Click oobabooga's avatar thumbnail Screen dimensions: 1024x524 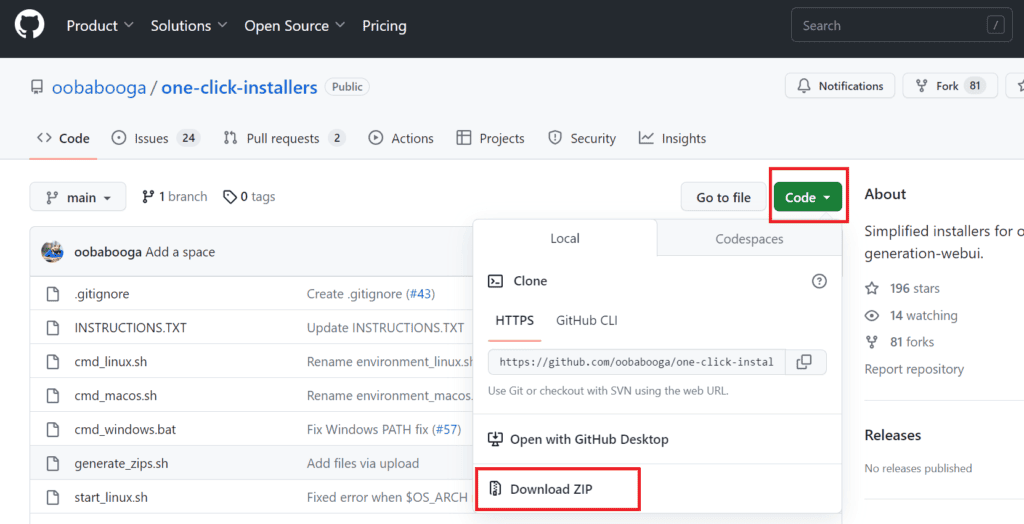53,252
